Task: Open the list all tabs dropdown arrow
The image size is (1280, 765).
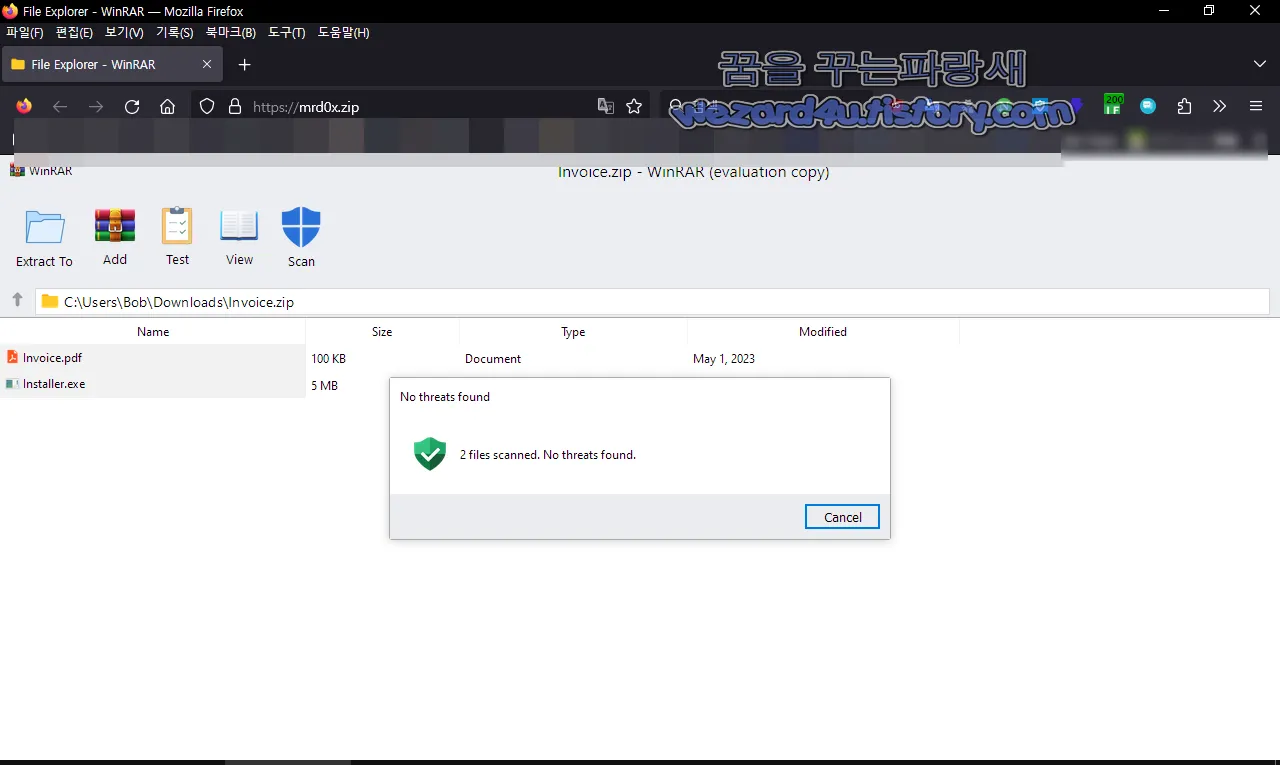Action: (x=1260, y=64)
